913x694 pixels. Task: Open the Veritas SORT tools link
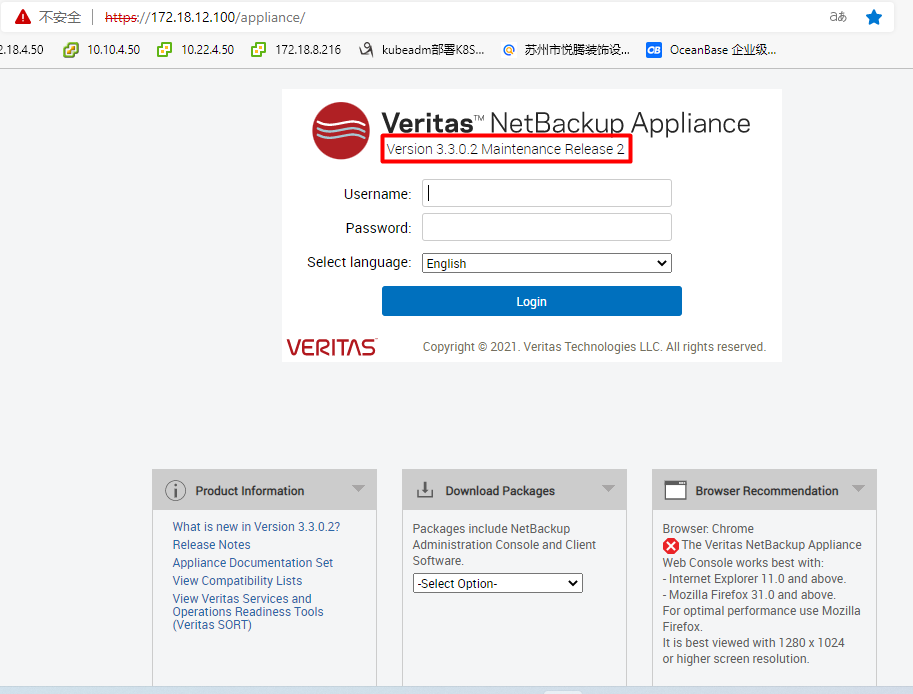(247, 612)
